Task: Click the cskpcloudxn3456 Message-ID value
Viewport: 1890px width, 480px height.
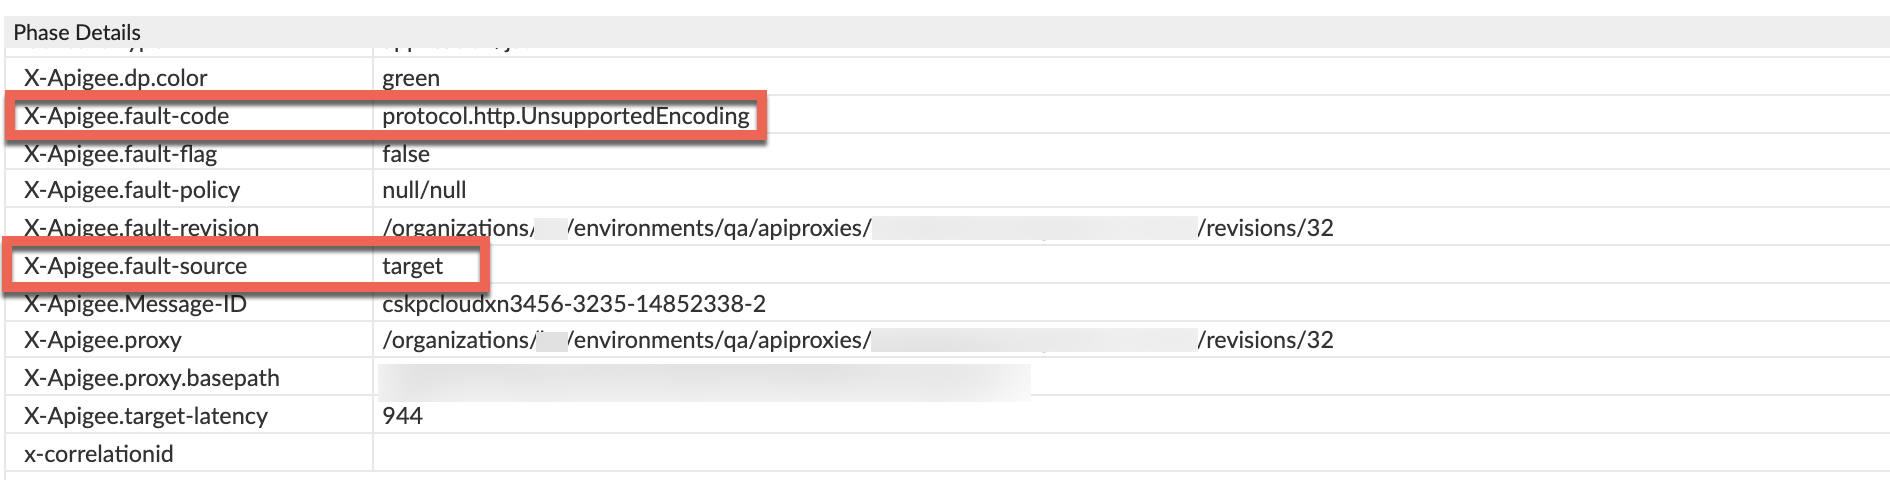Action: (x=574, y=304)
